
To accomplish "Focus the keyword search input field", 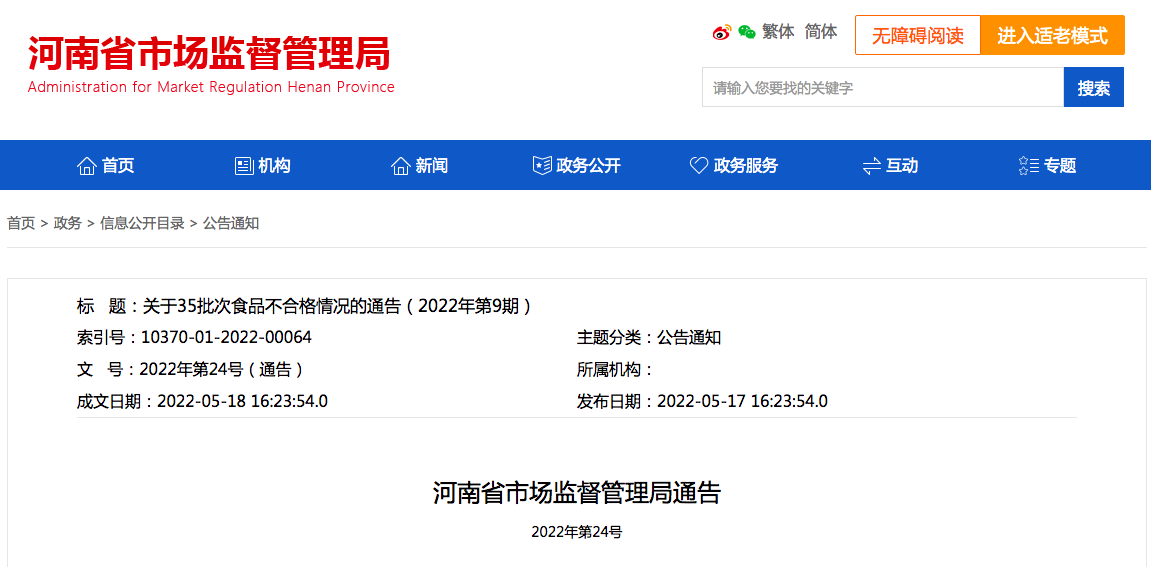I will 883,87.
